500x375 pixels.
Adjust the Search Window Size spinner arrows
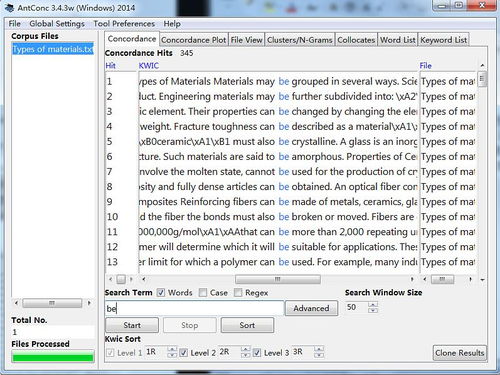[x=373, y=307]
